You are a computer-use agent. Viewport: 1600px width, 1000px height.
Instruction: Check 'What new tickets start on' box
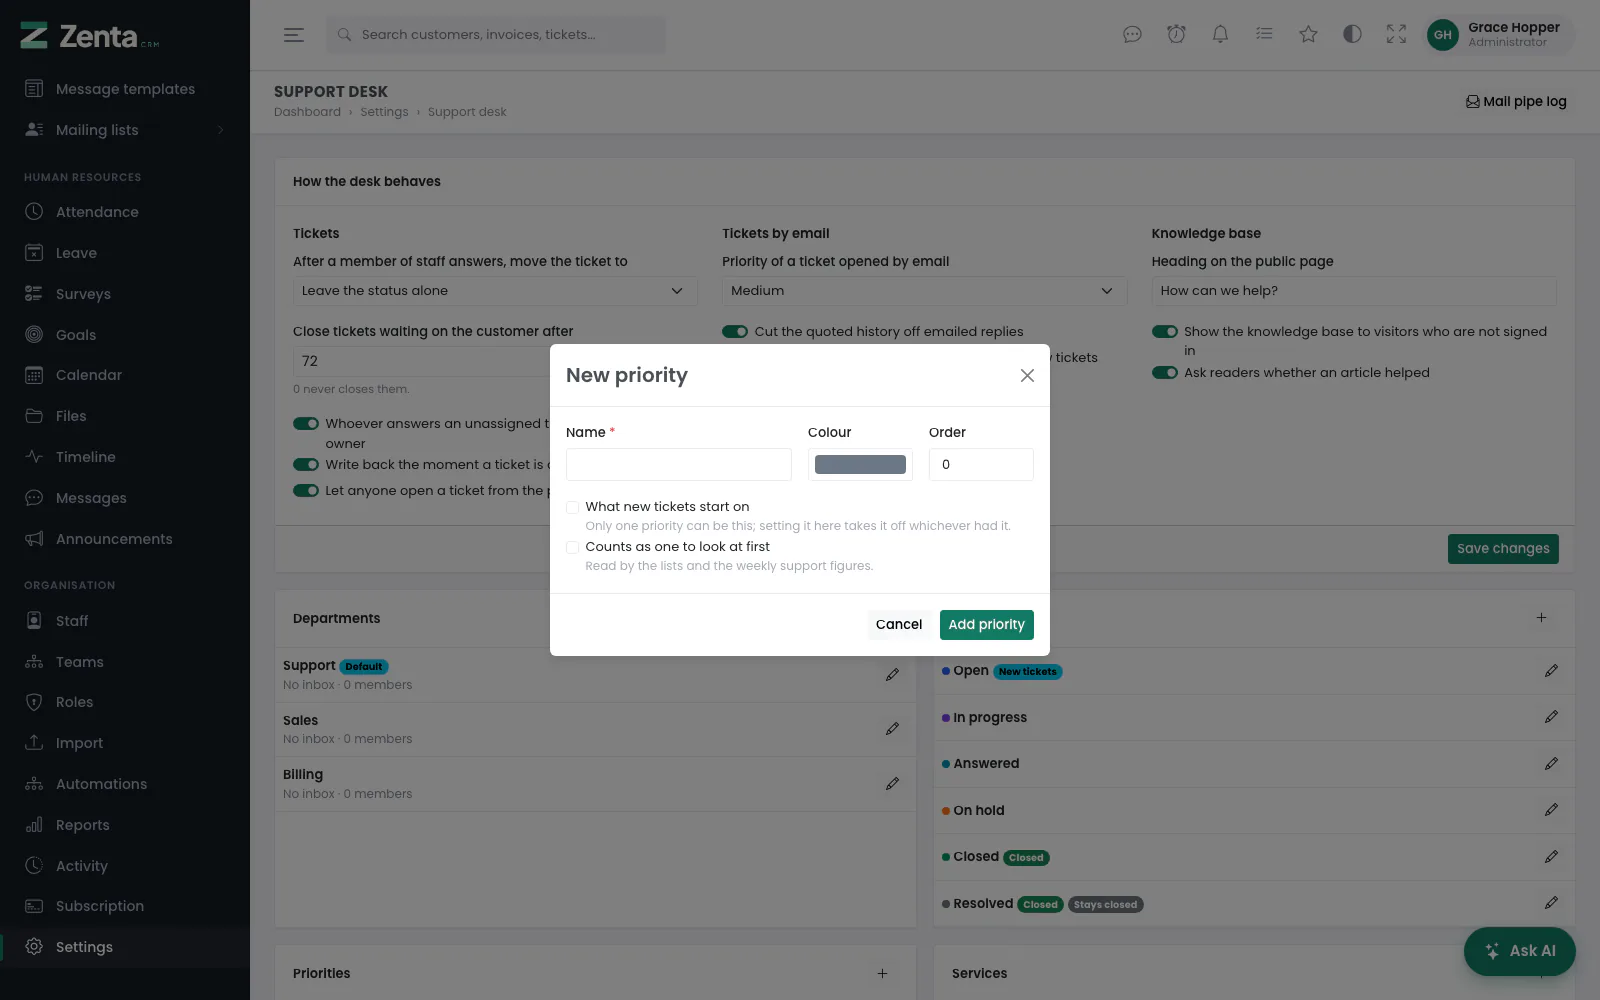tap(573, 507)
